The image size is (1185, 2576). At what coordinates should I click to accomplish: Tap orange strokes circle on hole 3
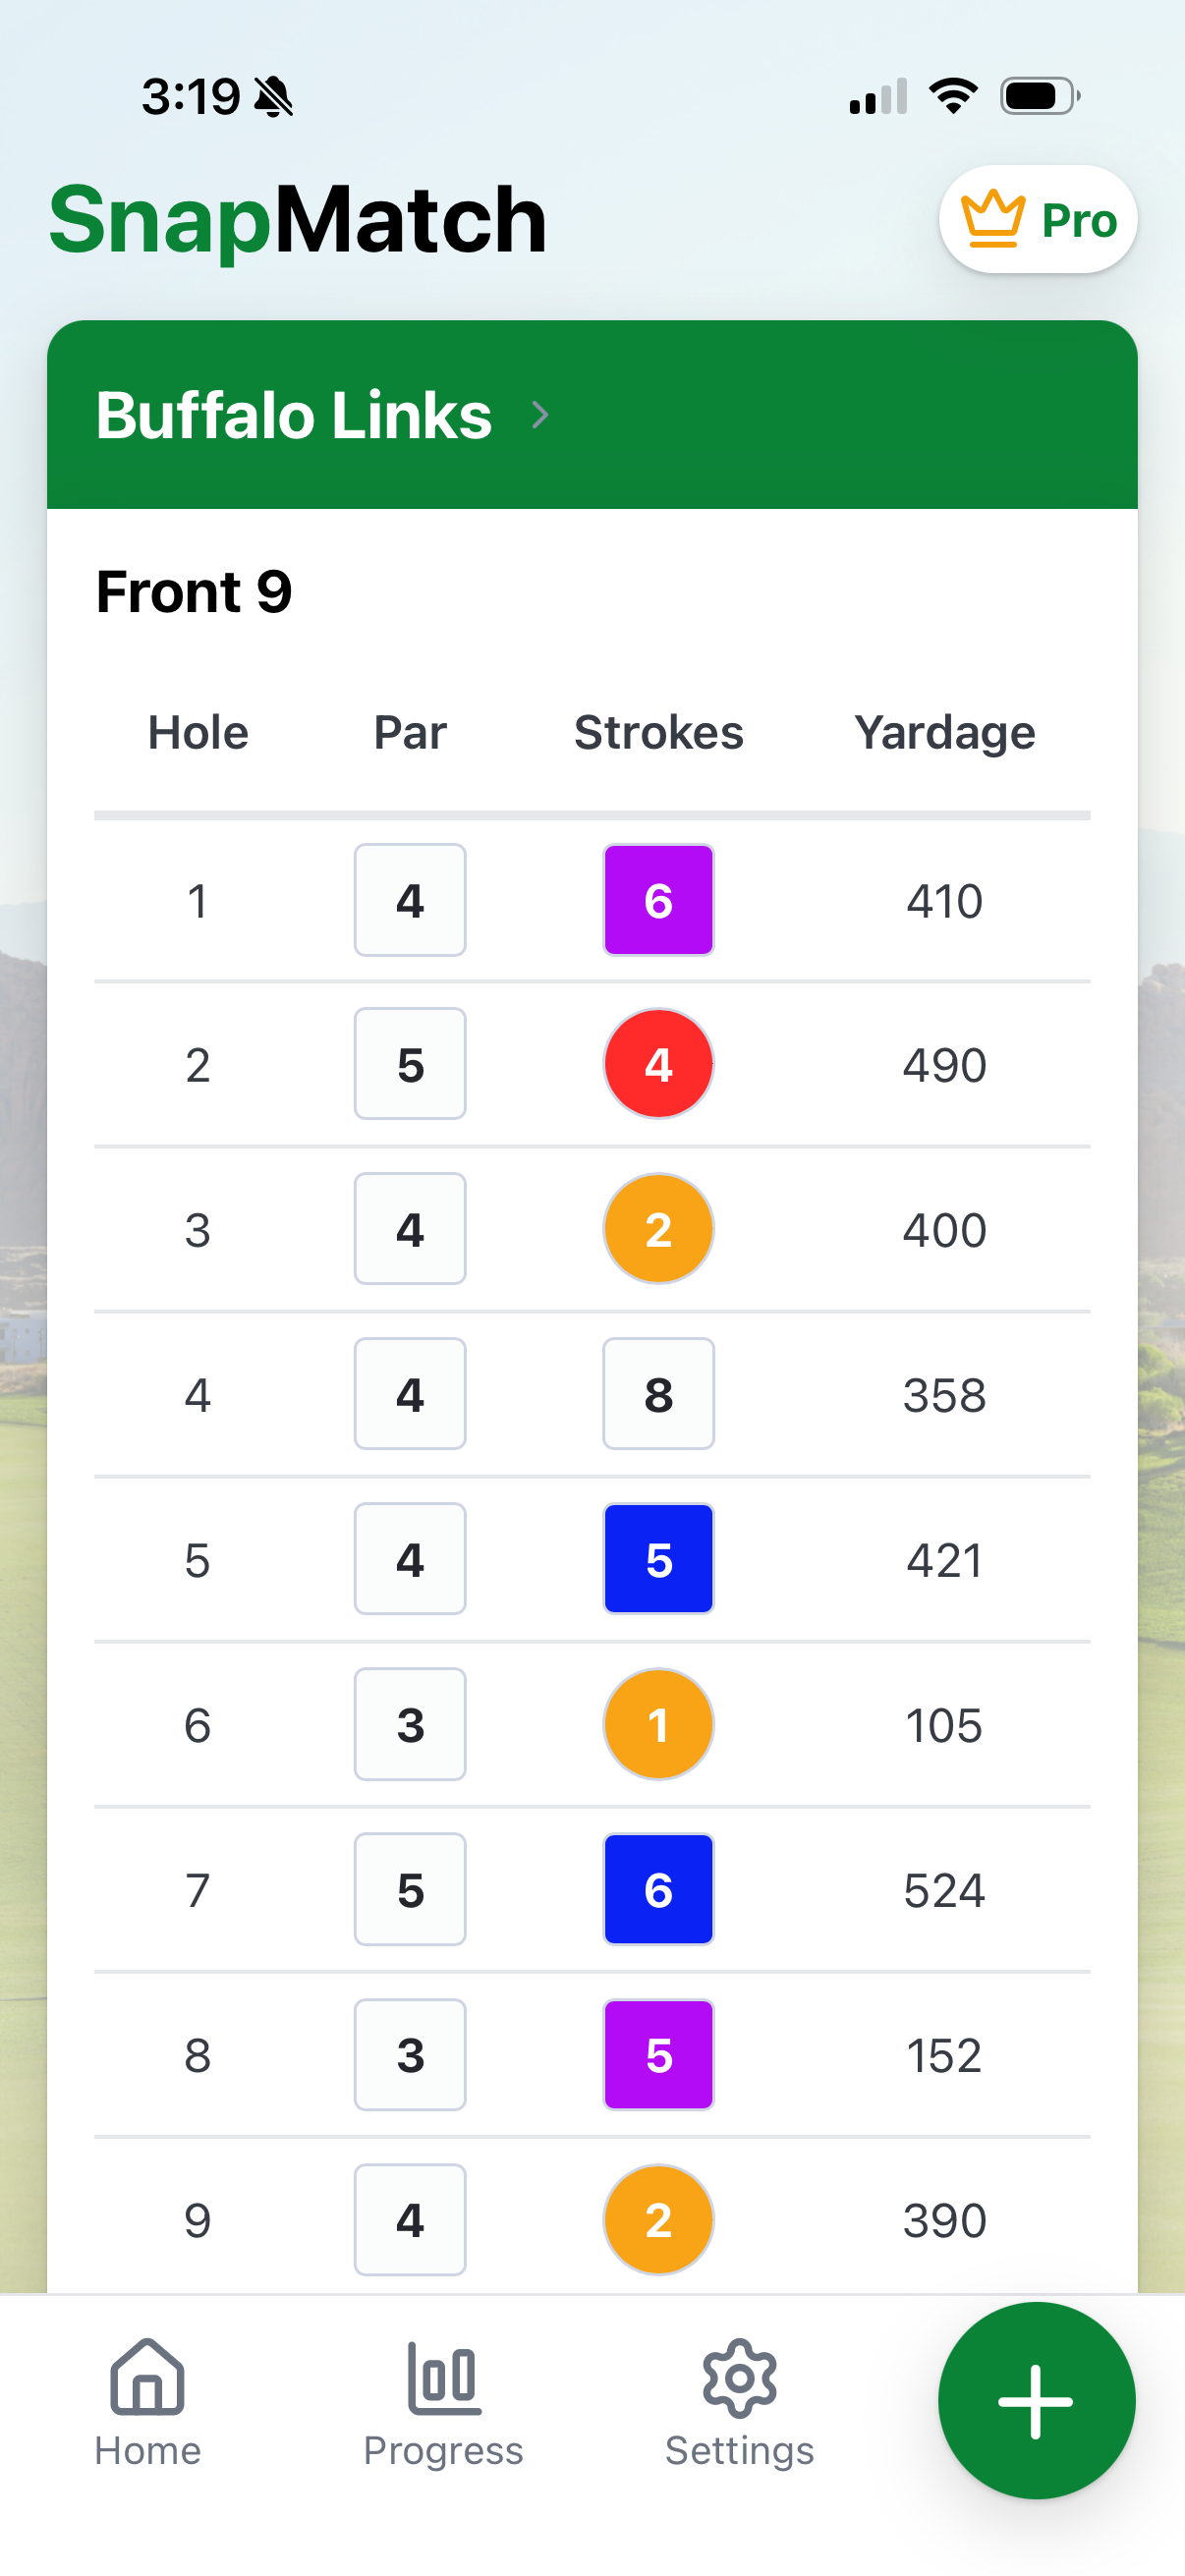click(658, 1229)
